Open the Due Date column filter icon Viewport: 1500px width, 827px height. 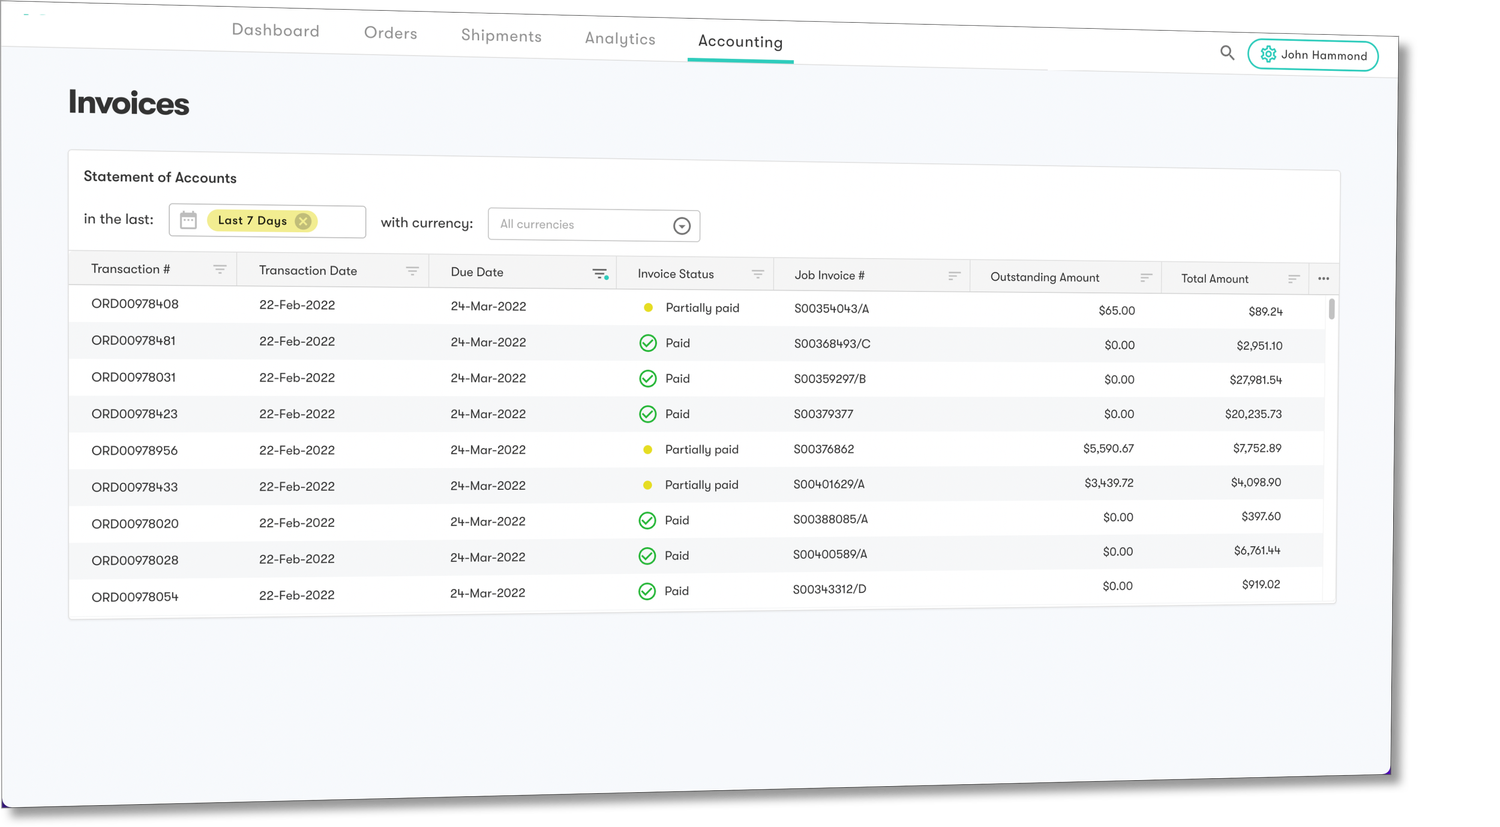pos(600,272)
